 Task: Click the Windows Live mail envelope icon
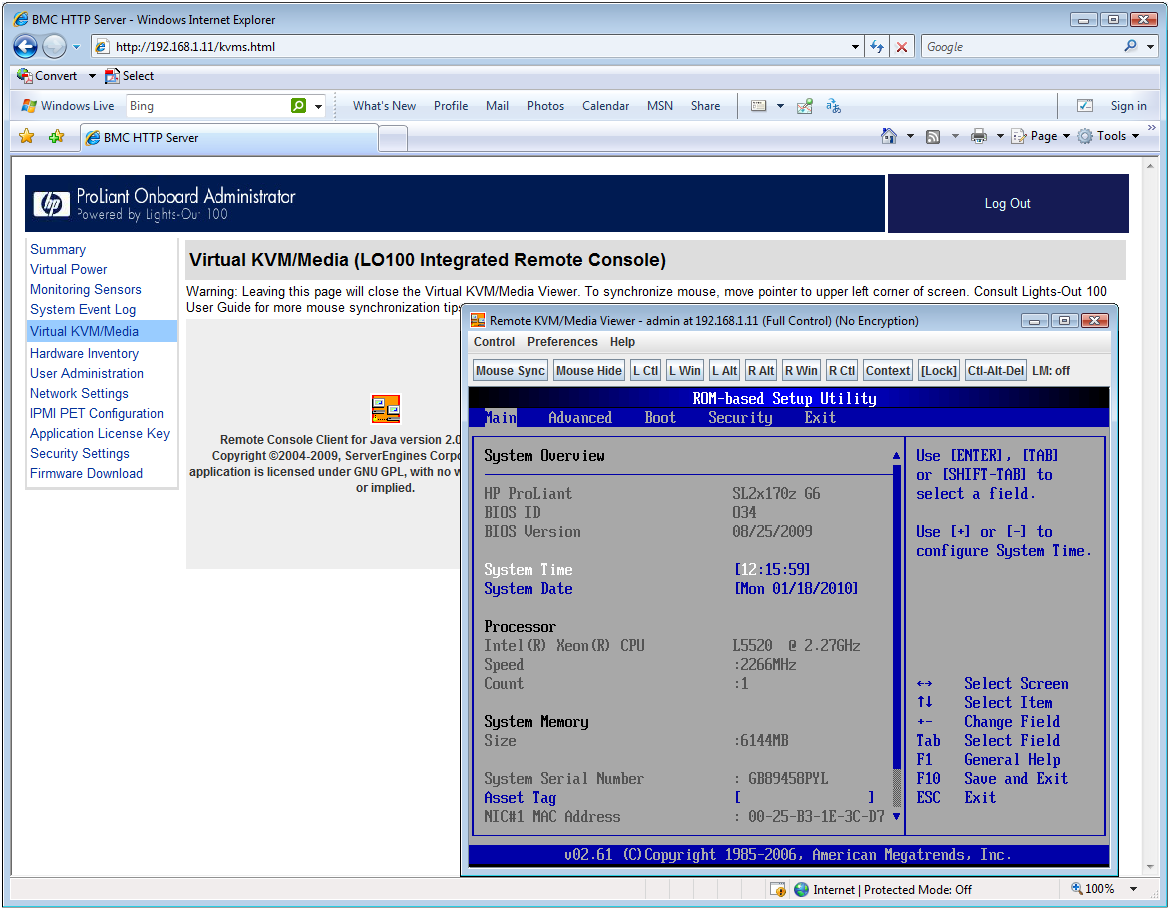pos(758,106)
